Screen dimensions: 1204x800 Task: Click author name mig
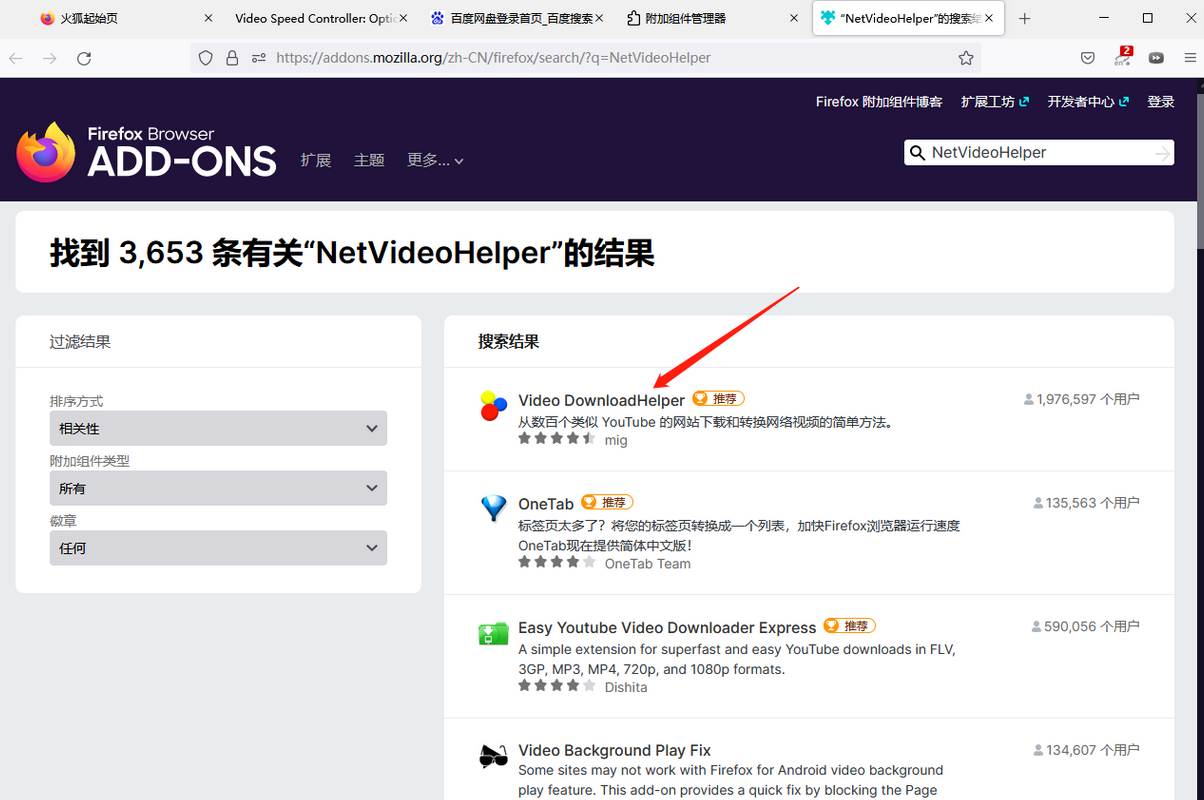[x=616, y=440]
